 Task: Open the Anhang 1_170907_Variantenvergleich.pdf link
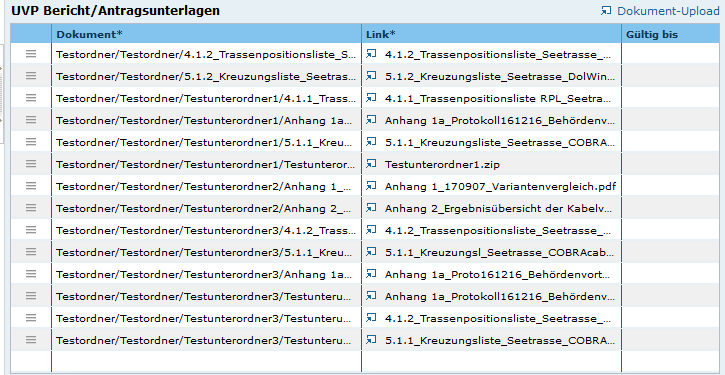(x=500, y=187)
